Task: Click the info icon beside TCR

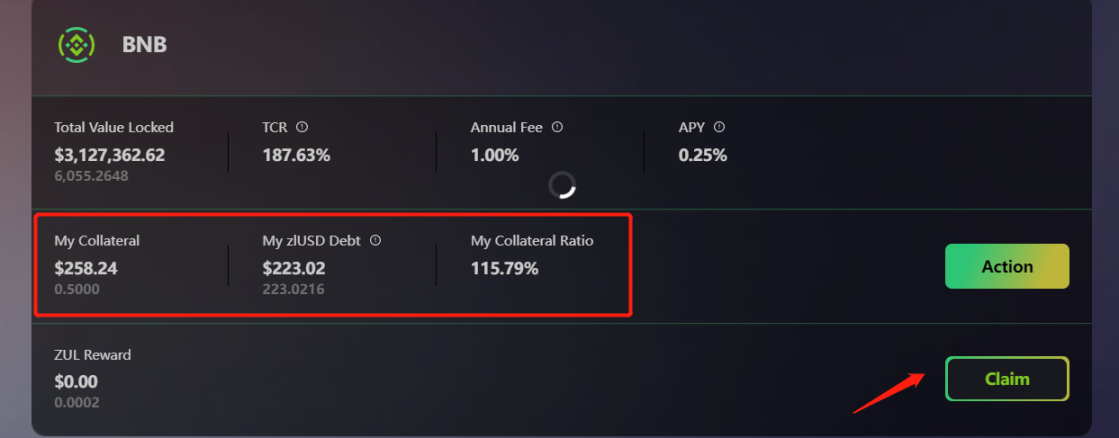Action: (x=302, y=127)
